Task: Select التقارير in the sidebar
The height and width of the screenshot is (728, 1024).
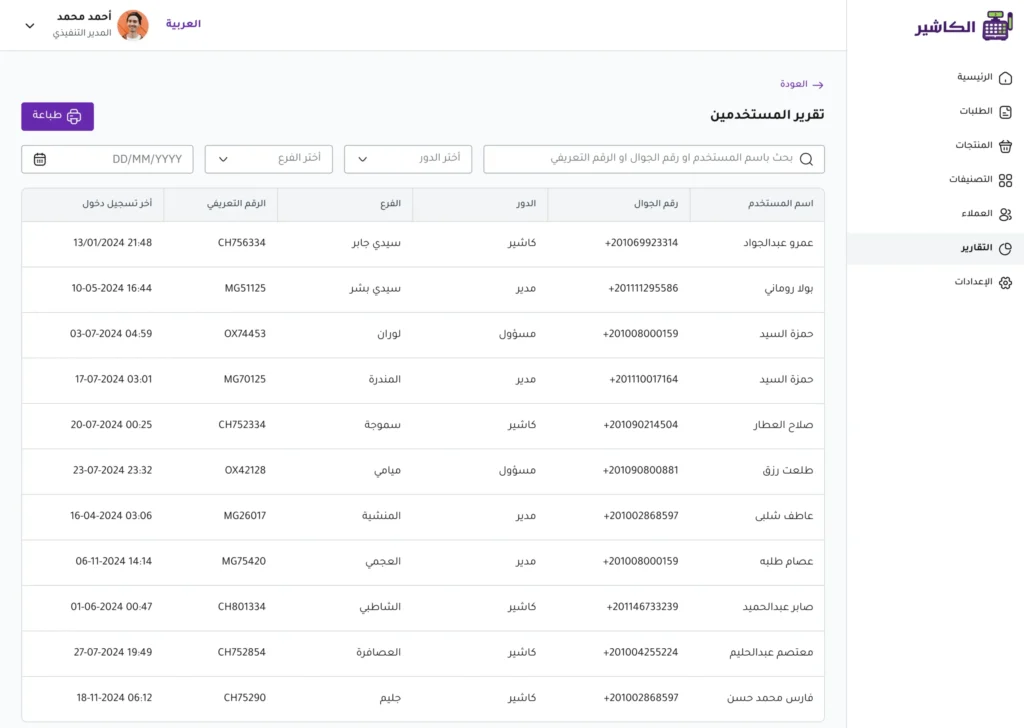Action: tap(936, 248)
